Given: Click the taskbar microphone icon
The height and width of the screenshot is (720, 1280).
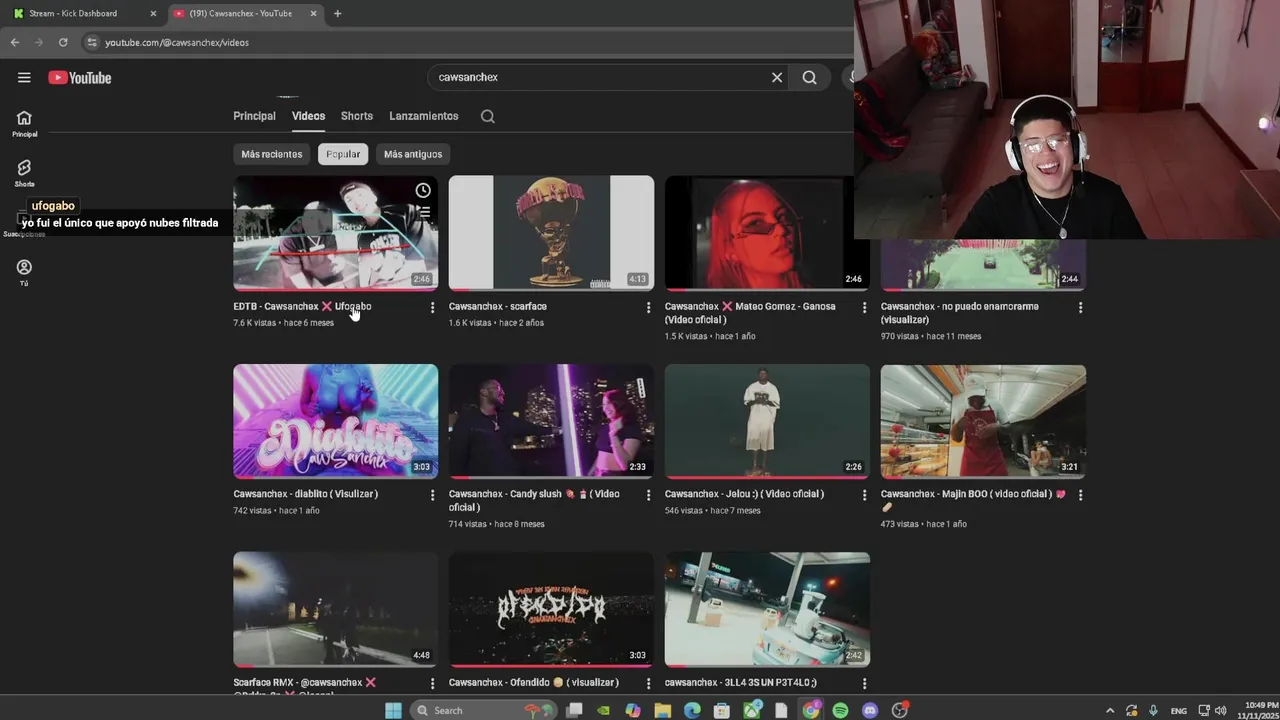Looking at the screenshot, I should tap(1153, 710).
